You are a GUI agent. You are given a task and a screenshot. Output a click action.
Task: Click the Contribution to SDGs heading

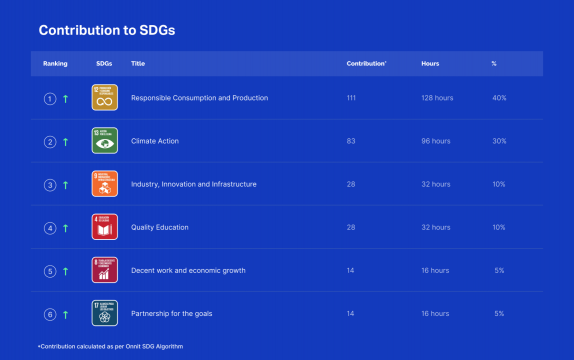[107, 30]
